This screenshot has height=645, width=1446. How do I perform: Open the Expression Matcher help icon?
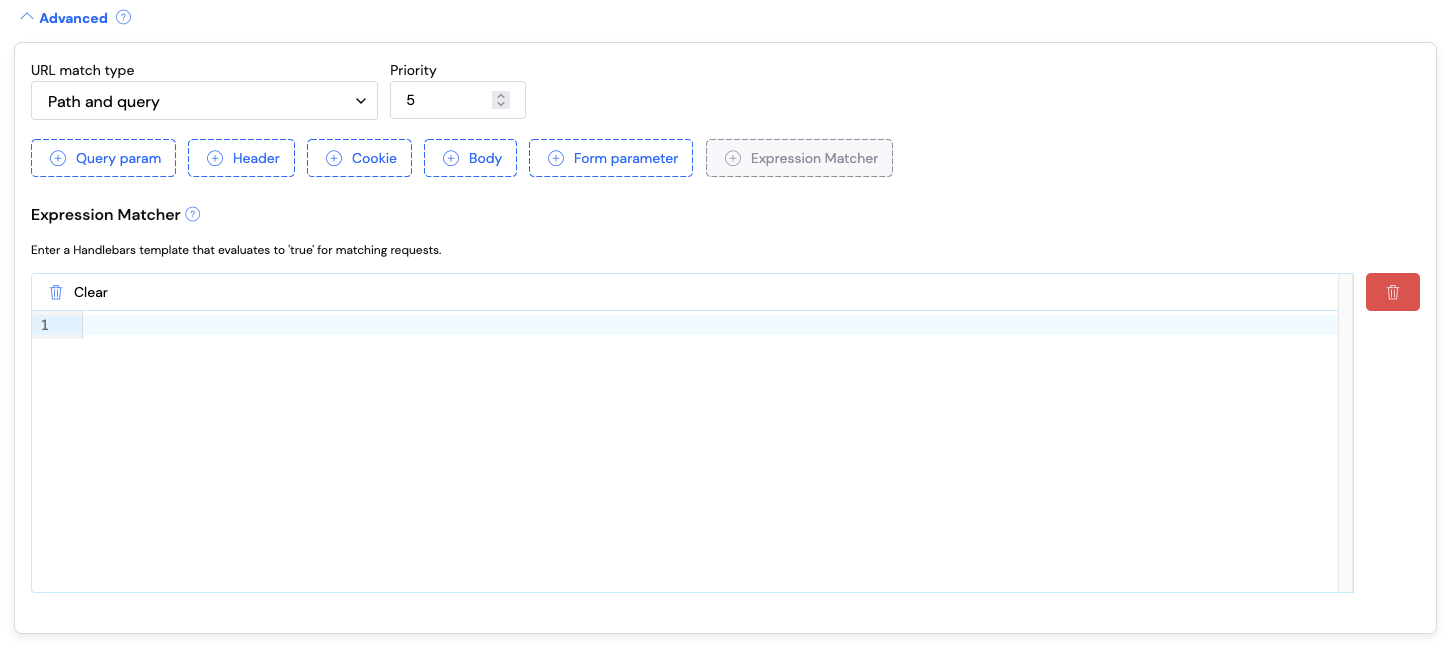(x=192, y=214)
